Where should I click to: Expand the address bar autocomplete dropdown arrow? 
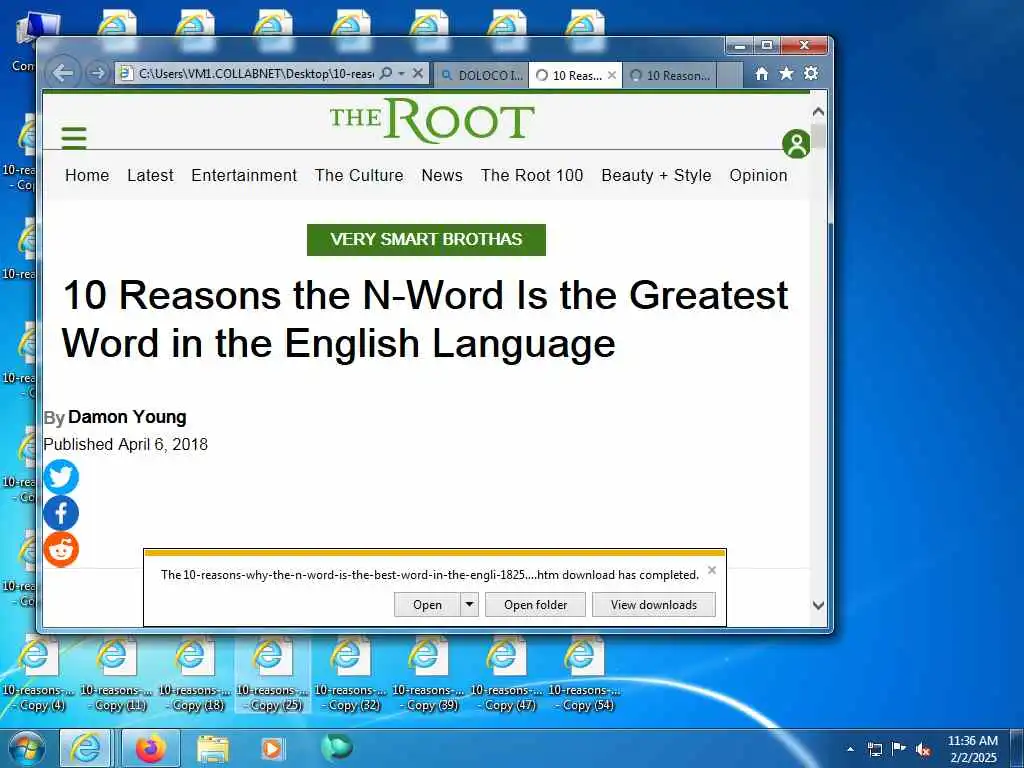[x=402, y=73]
